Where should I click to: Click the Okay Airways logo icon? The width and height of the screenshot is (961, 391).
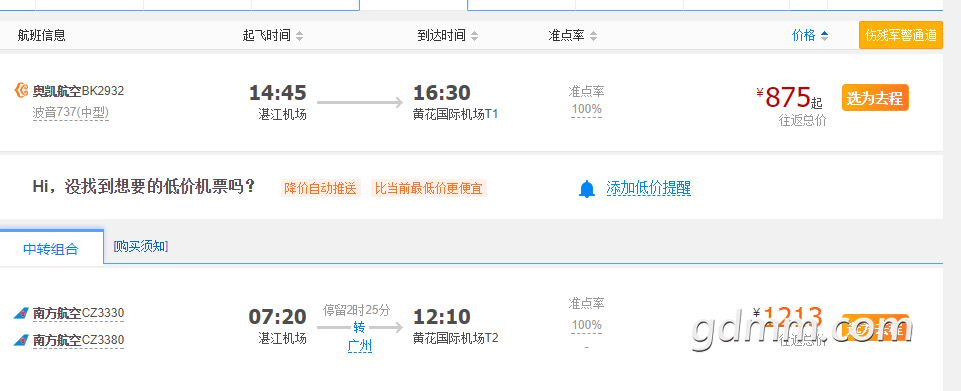point(21,91)
